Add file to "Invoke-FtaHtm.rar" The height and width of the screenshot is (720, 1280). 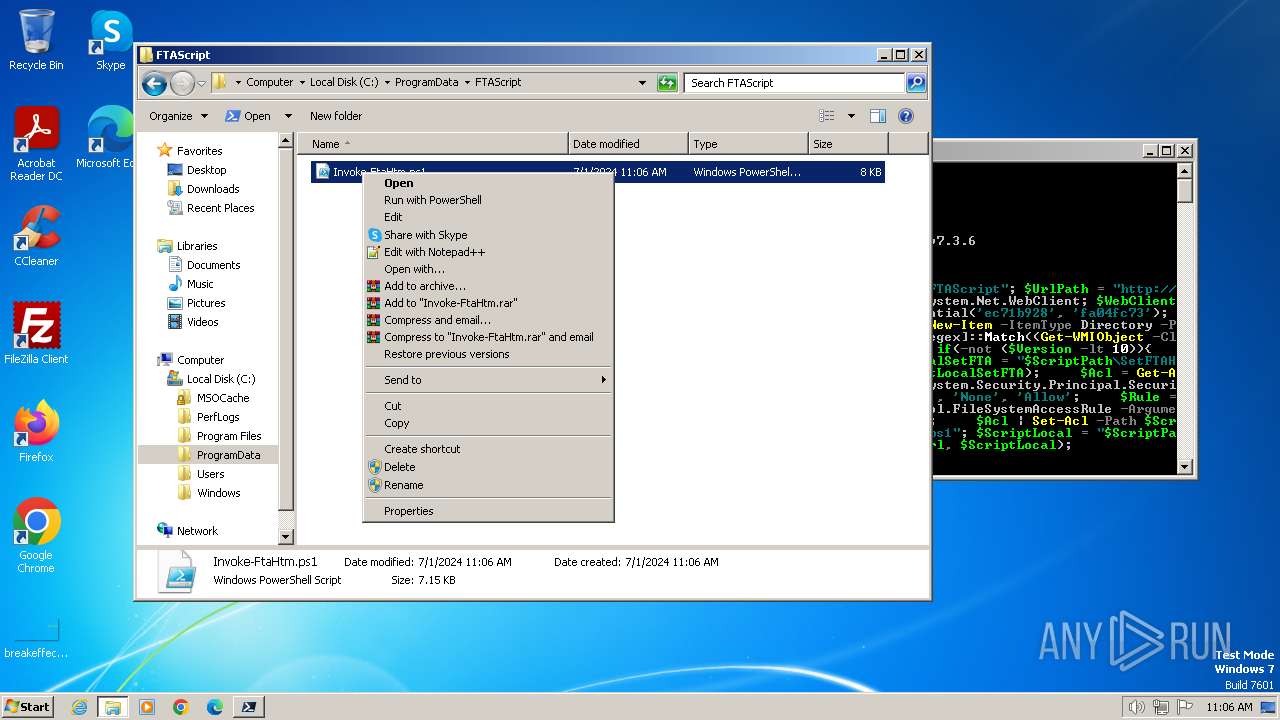[488, 303]
